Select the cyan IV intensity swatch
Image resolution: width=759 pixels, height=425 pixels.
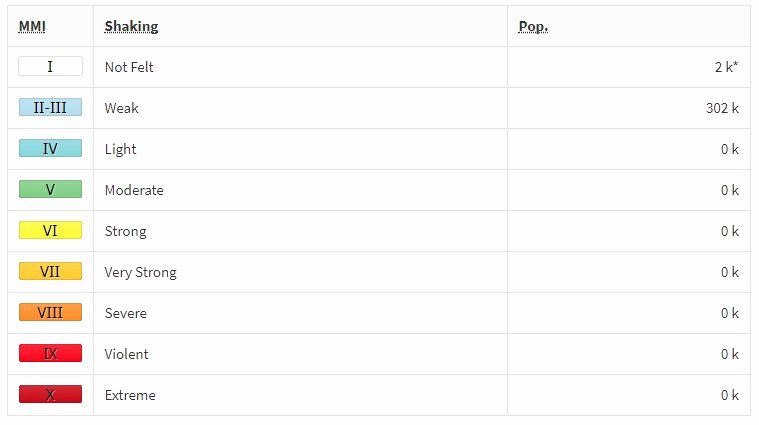click(50, 148)
